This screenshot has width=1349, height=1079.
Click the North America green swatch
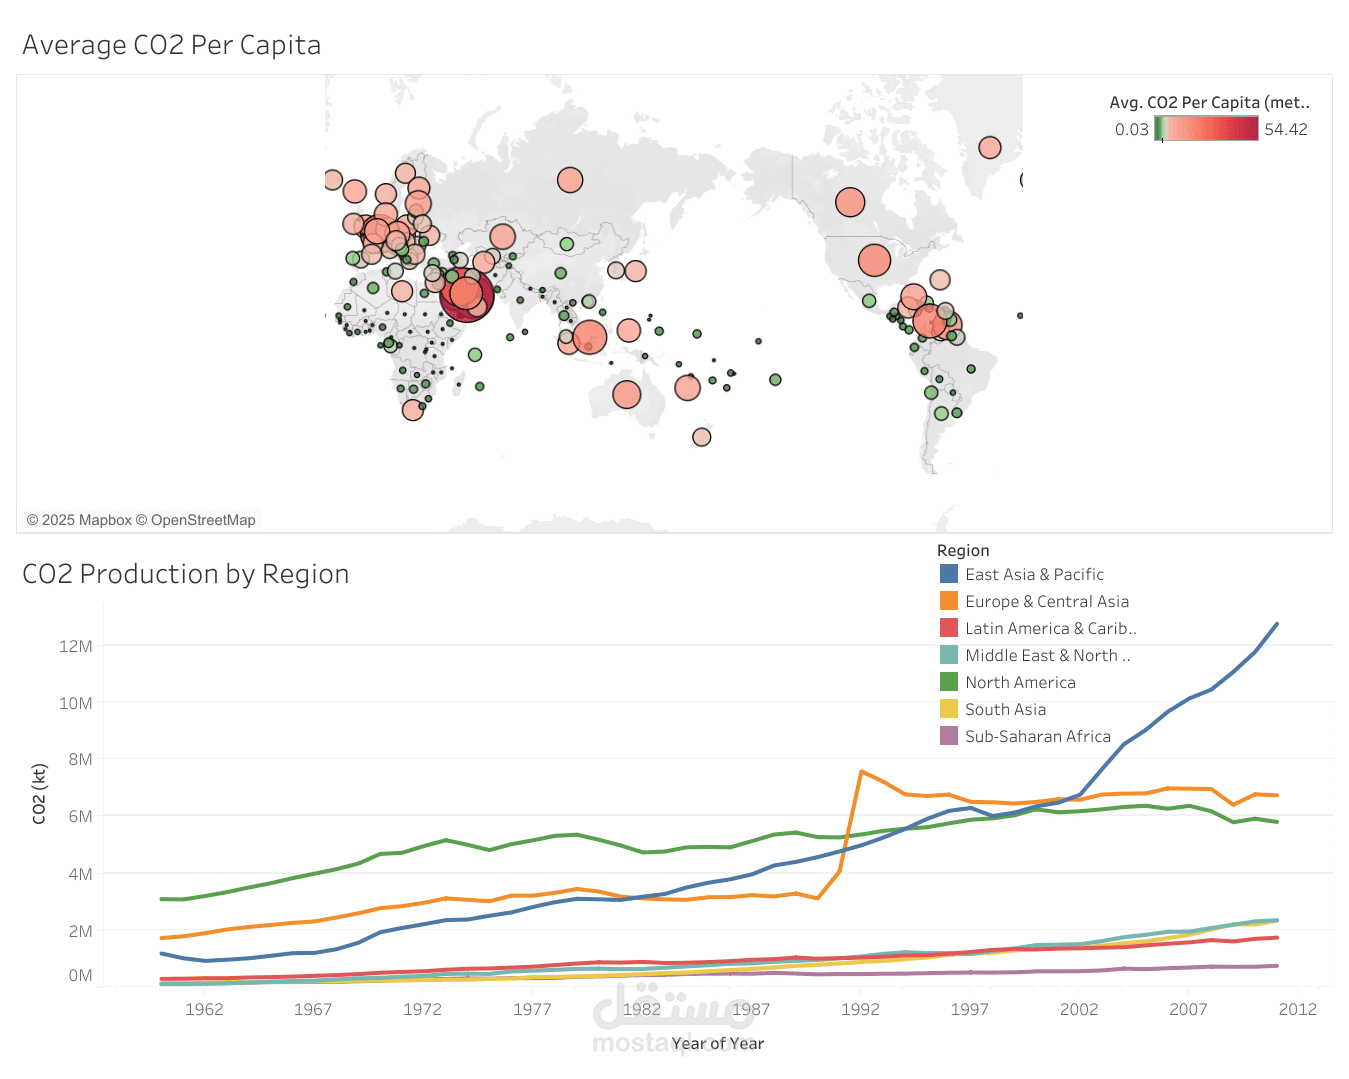949,682
